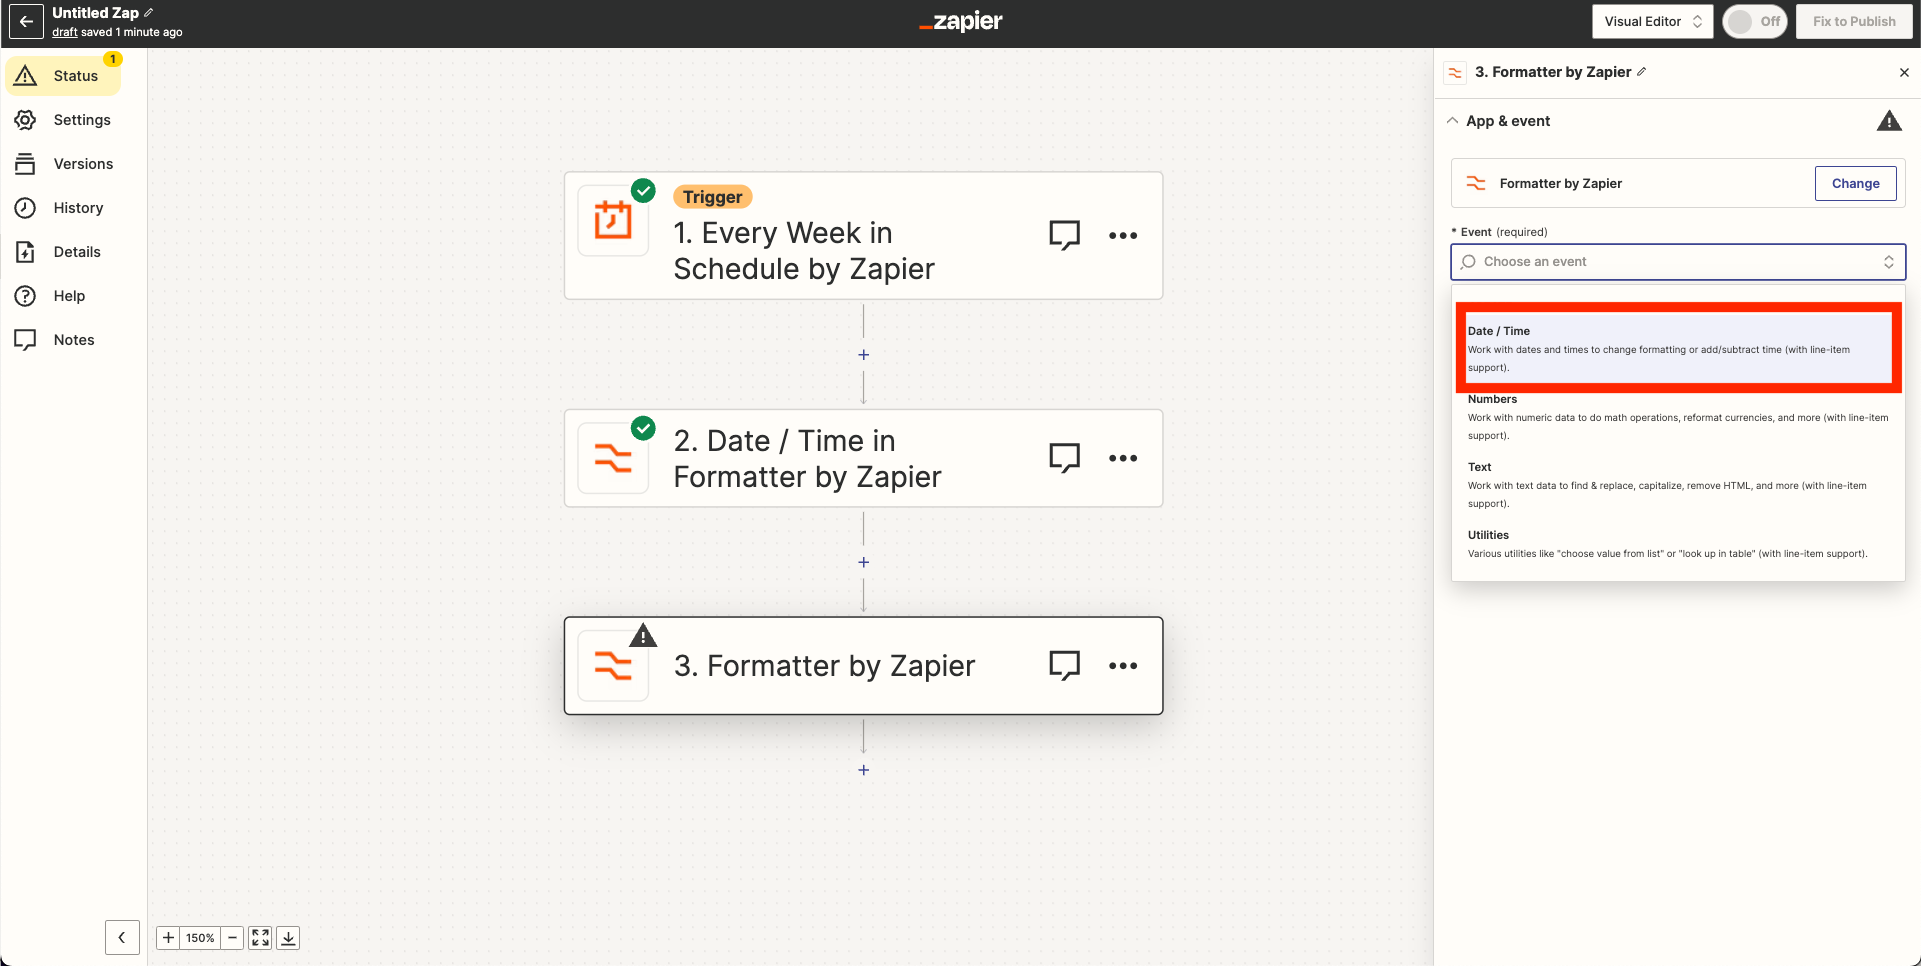This screenshot has height=966, width=1921.
Task: Toggle the Zap On/Off switch
Action: 1755,21
